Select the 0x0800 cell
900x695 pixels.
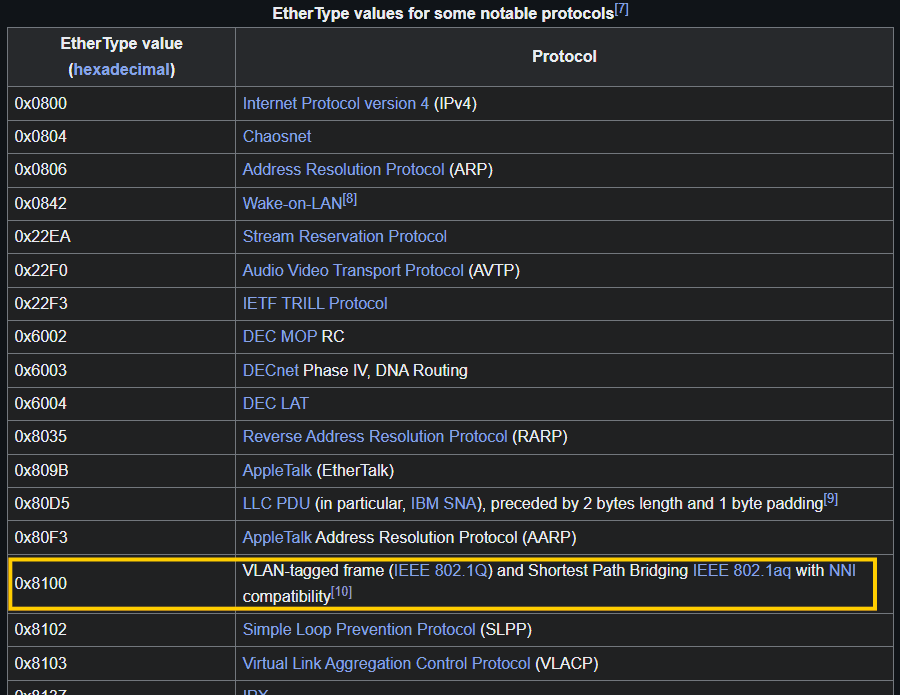121,103
